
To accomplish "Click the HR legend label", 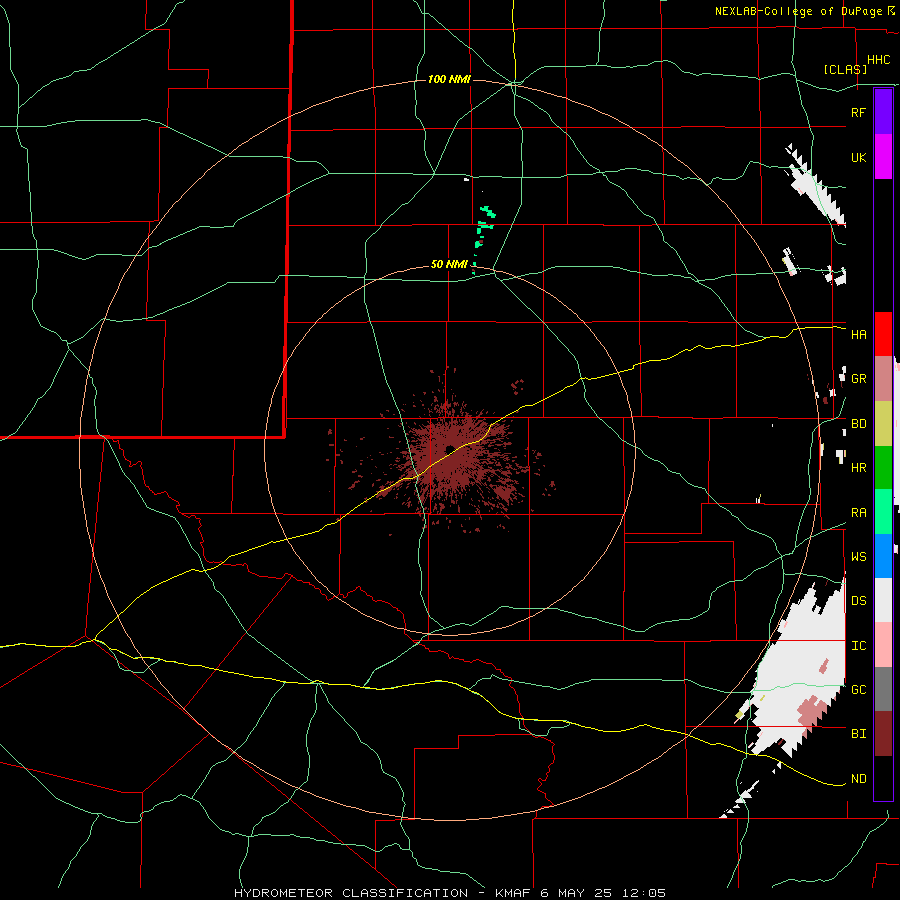I will (858, 468).
